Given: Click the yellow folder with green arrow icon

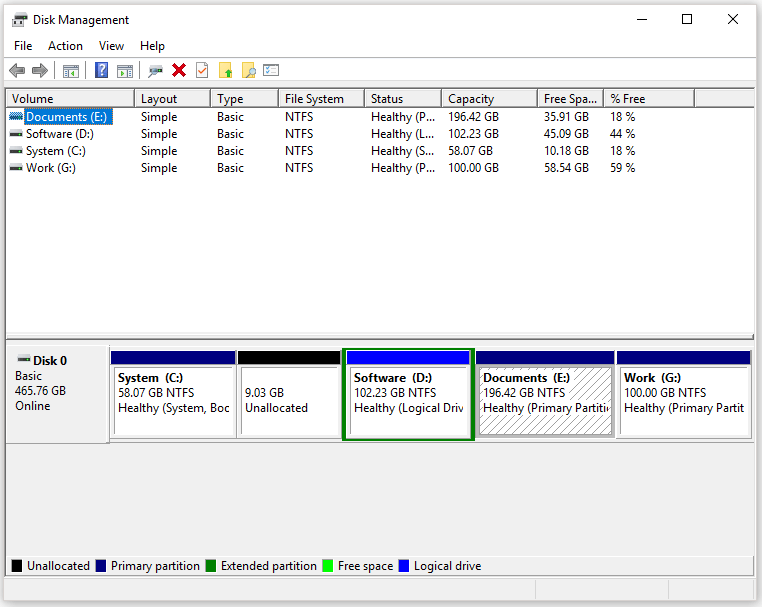Looking at the screenshot, I should coord(225,70).
